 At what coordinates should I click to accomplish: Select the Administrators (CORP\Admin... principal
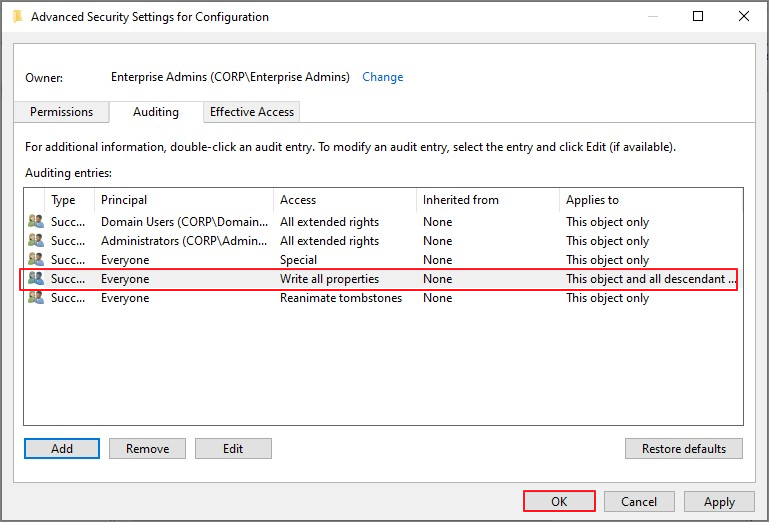pos(184,241)
